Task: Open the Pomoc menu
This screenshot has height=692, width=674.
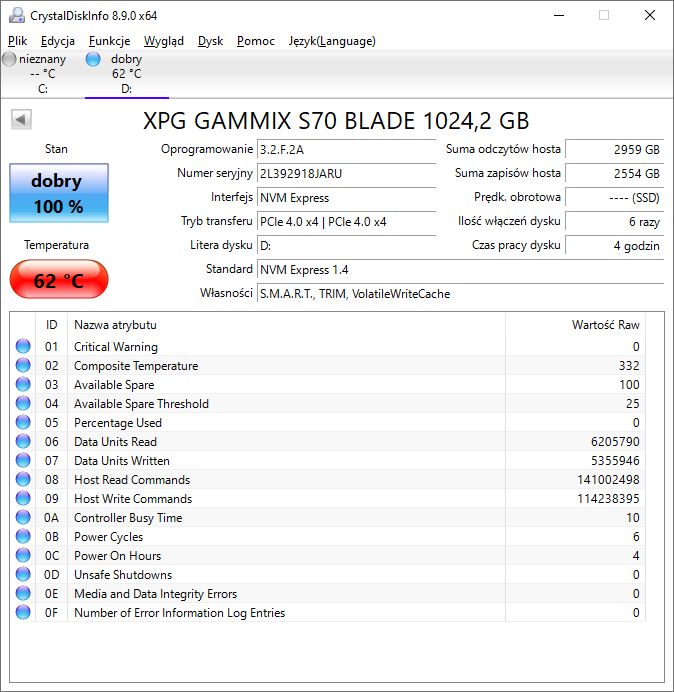Action: pos(256,41)
